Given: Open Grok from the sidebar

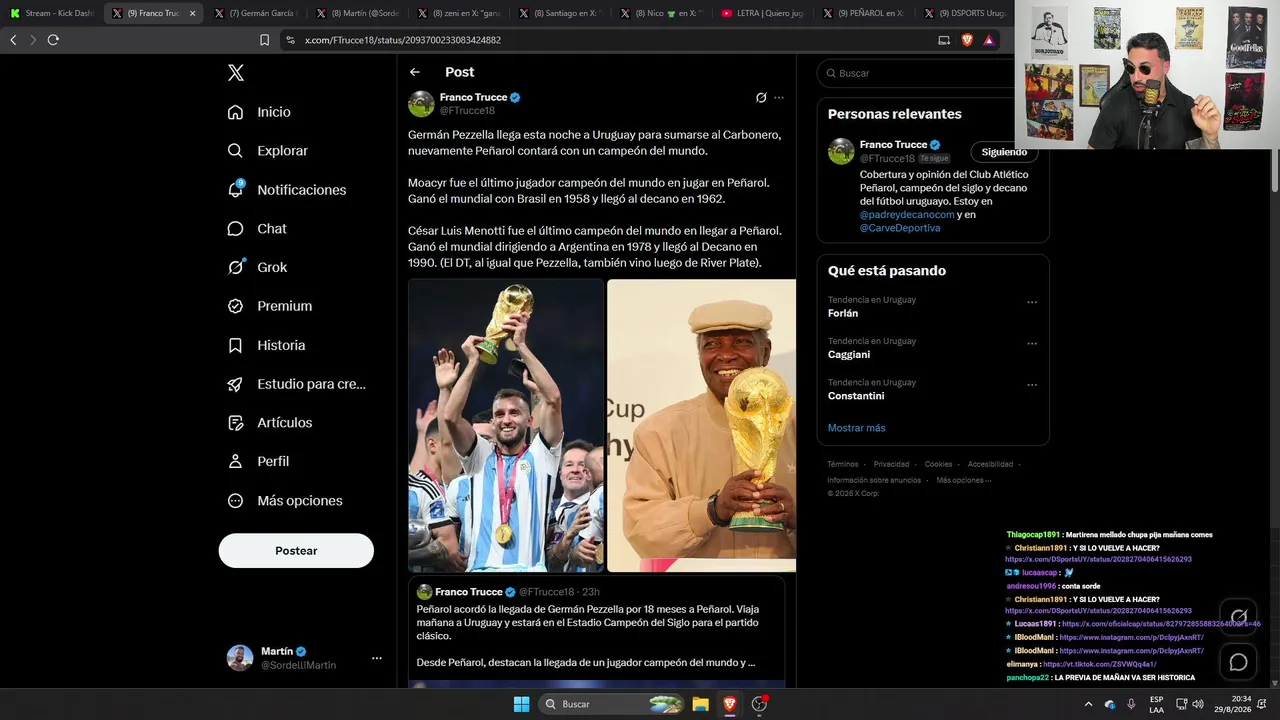Looking at the screenshot, I should (257, 267).
